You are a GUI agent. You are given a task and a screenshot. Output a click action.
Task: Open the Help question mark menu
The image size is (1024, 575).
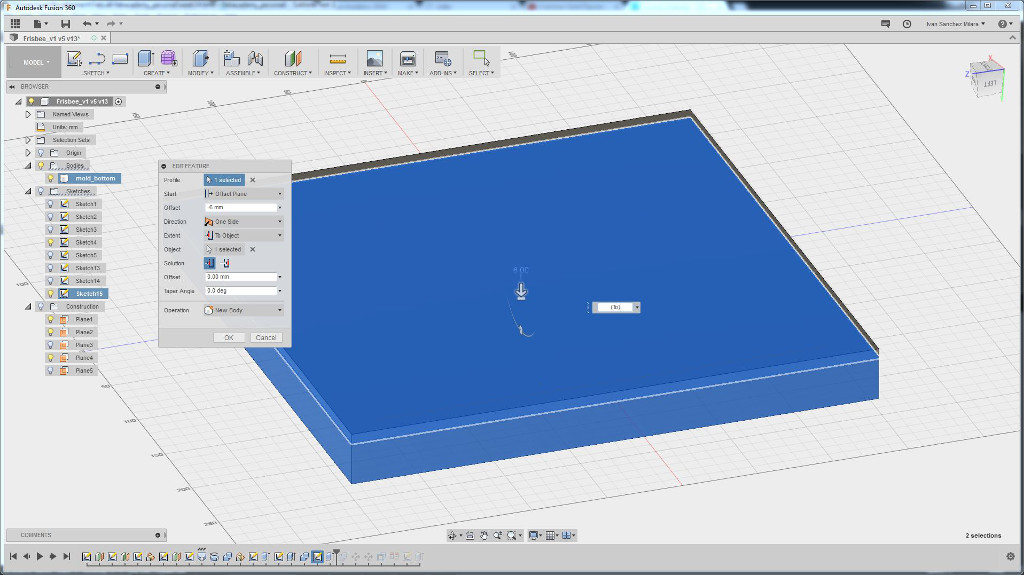pos(1004,24)
